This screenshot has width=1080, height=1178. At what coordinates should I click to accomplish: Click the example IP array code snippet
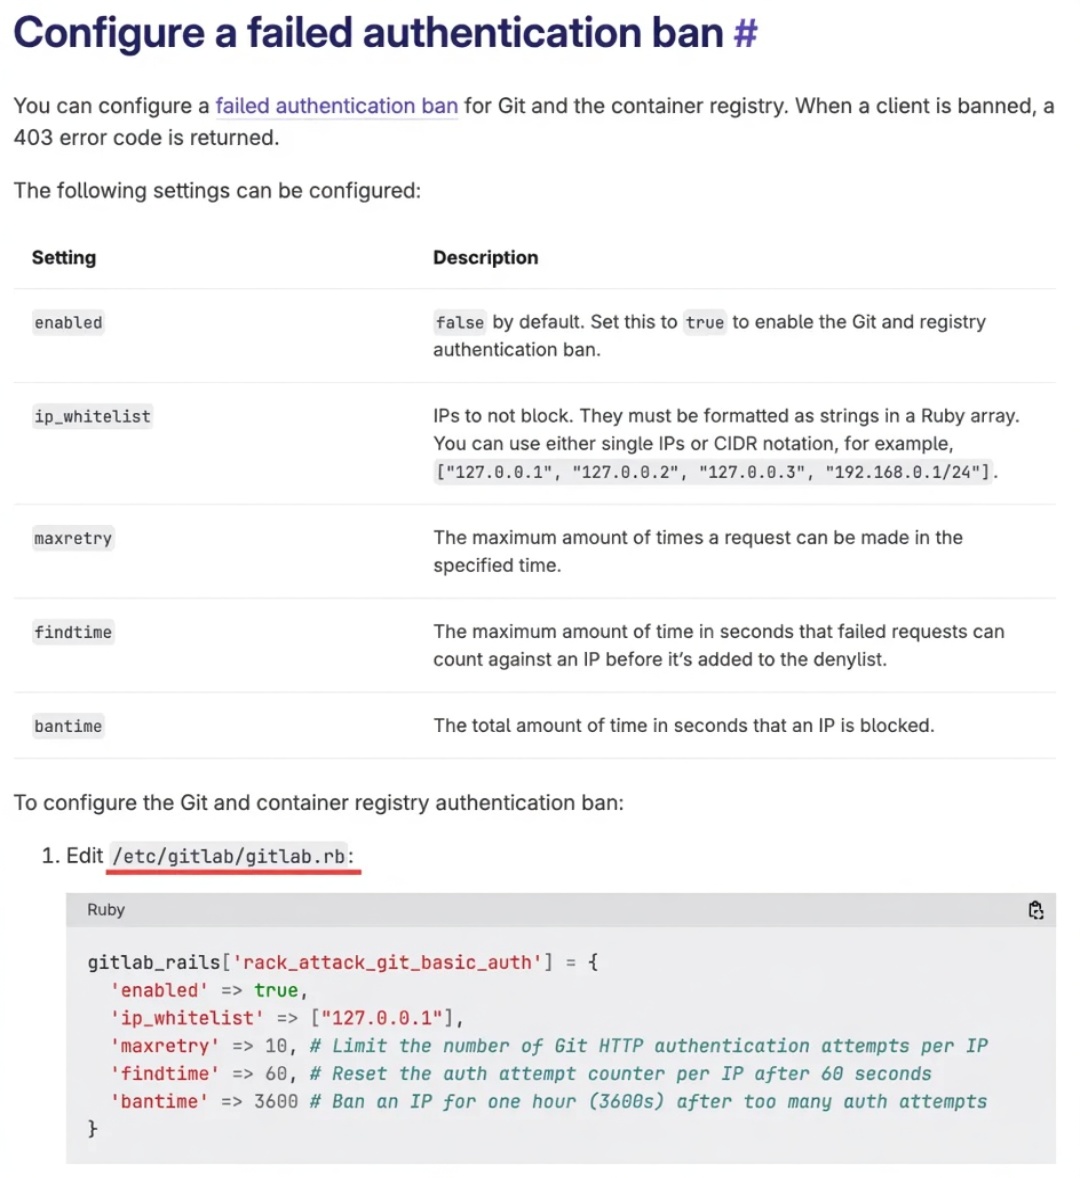[714, 472]
